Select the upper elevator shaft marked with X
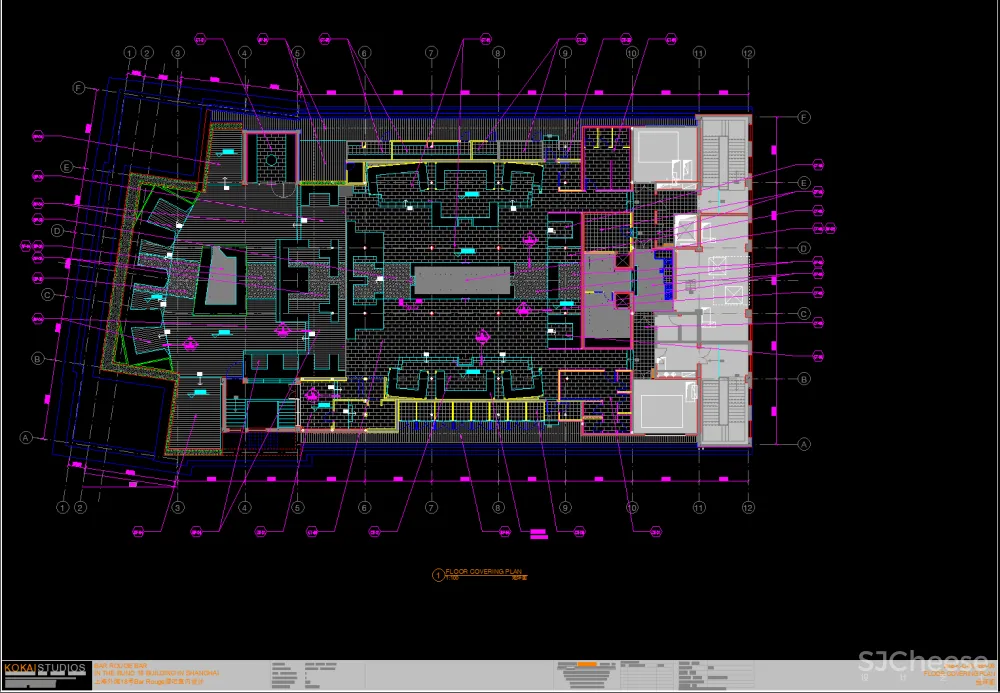The image size is (1000, 693). [623, 261]
